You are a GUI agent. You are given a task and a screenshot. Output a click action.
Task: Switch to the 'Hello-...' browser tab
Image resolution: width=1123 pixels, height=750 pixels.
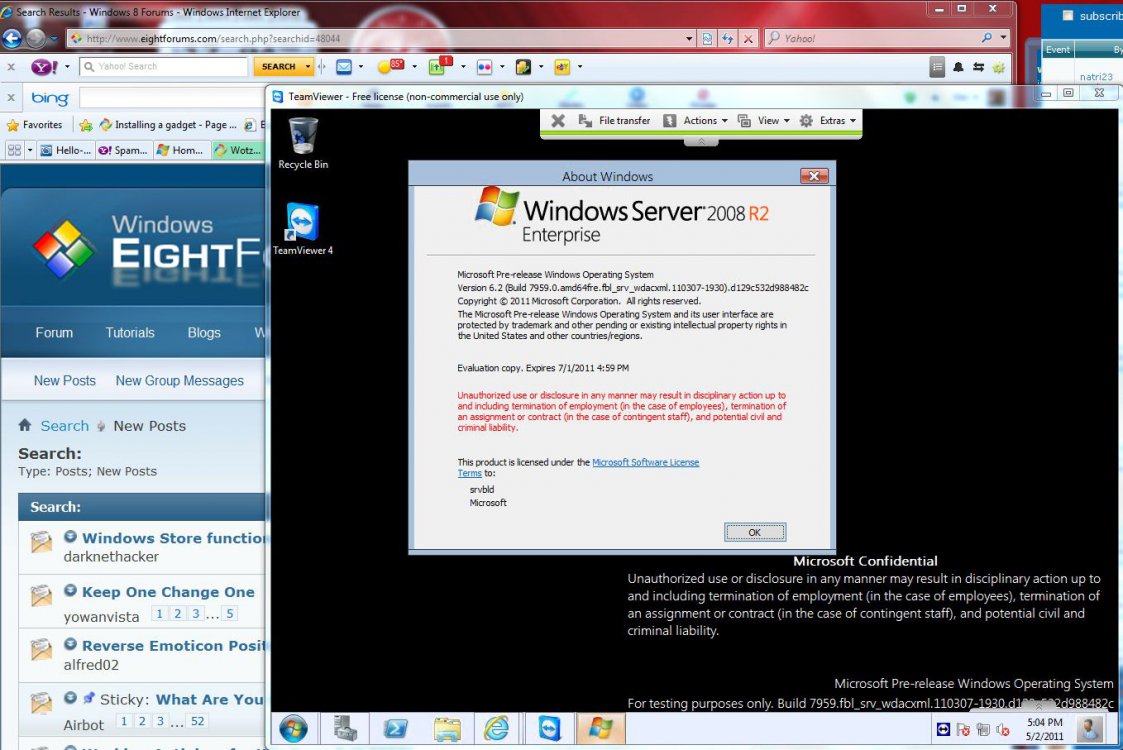pos(66,150)
